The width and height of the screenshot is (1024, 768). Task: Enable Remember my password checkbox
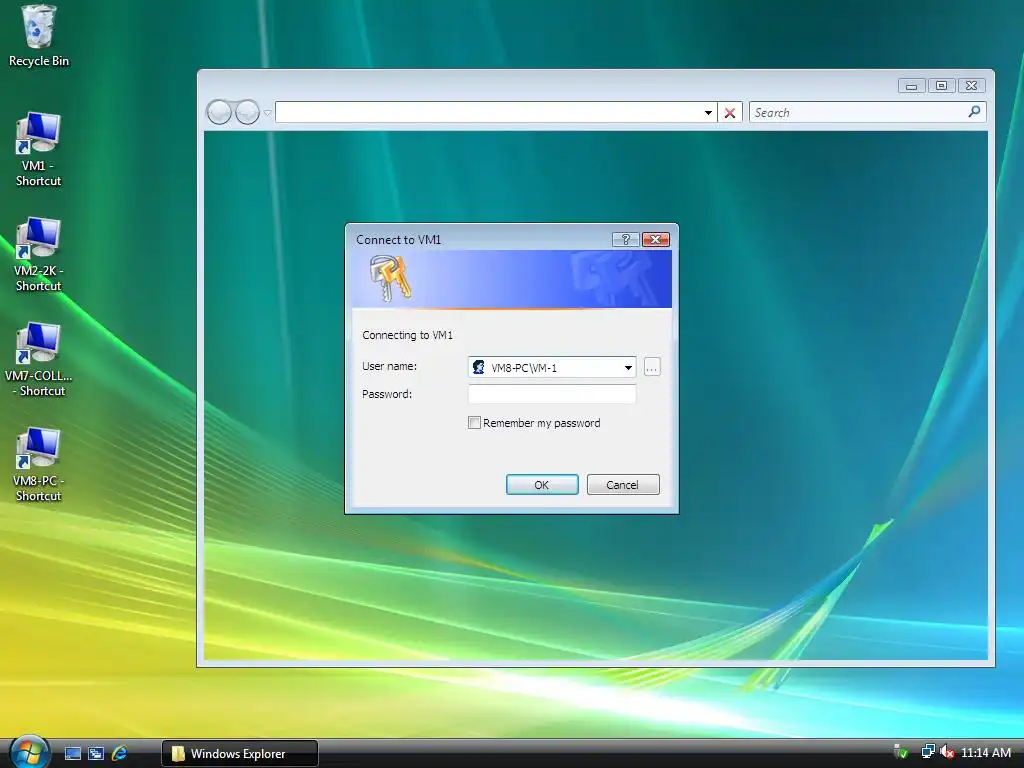pyautogui.click(x=475, y=423)
